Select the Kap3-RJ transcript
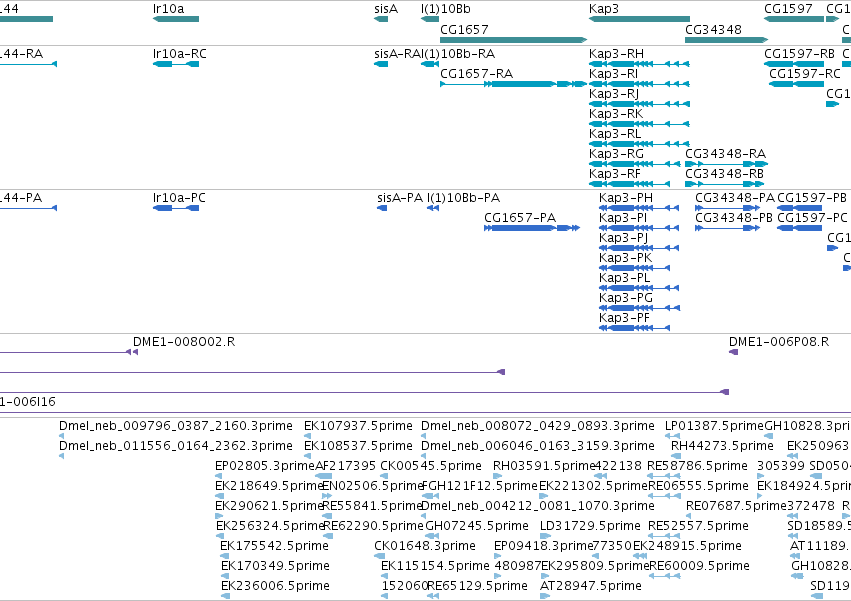 click(639, 104)
